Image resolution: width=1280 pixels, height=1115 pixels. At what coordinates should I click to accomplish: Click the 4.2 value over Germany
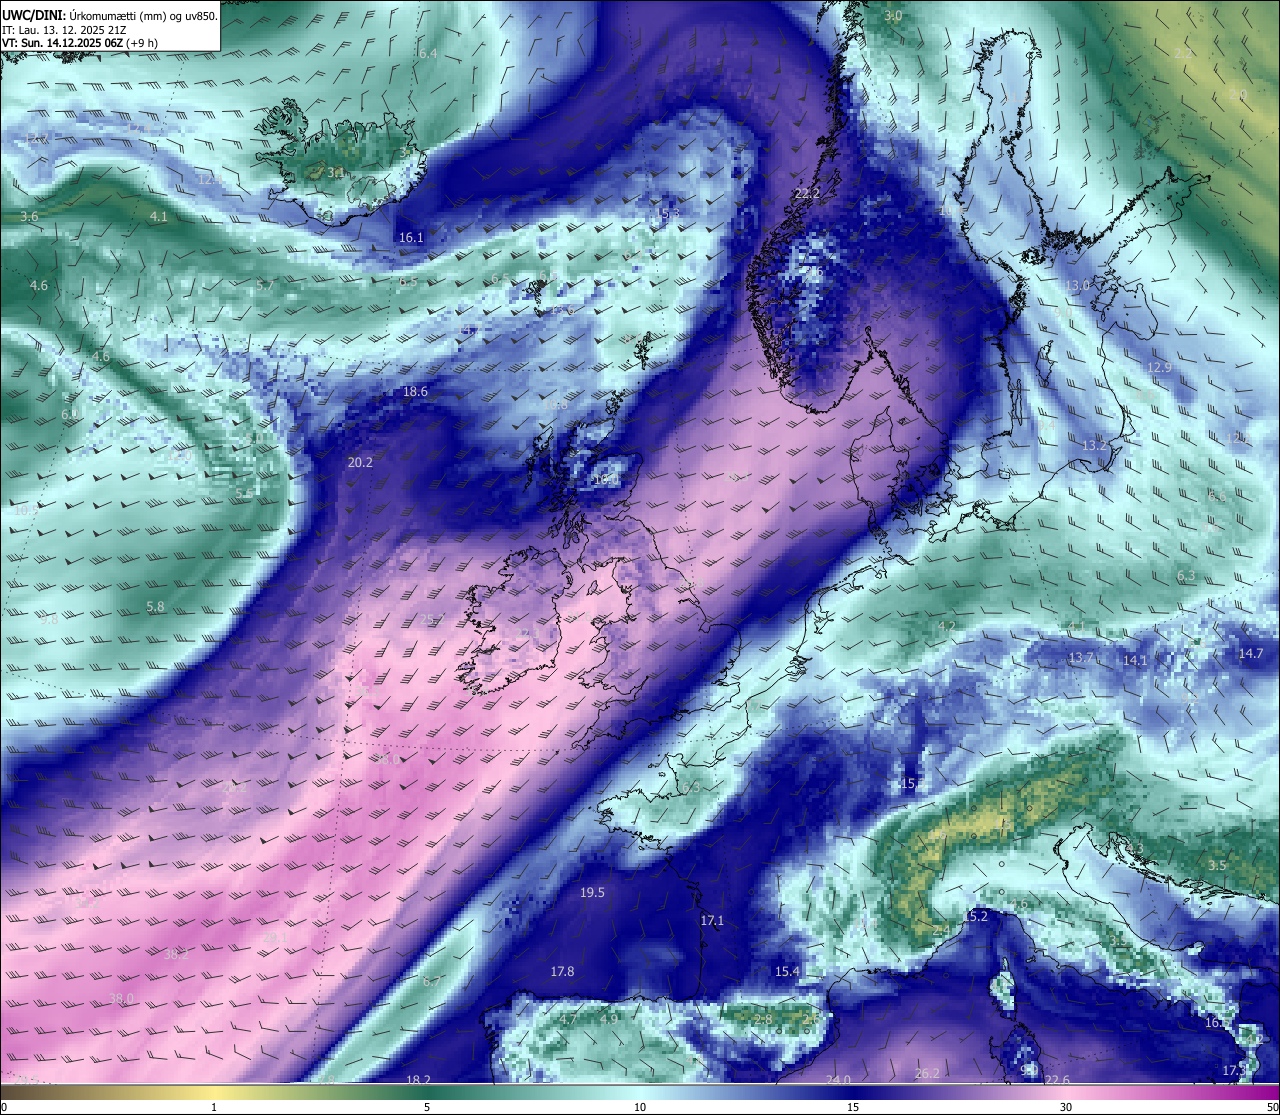pyautogui.click(x=947, y=627)
